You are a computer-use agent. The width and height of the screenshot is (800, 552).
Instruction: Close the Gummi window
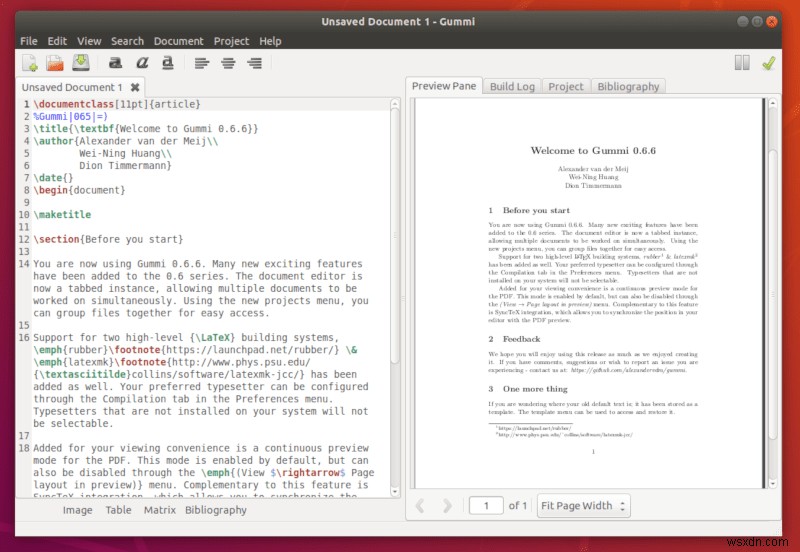[772, 21]
